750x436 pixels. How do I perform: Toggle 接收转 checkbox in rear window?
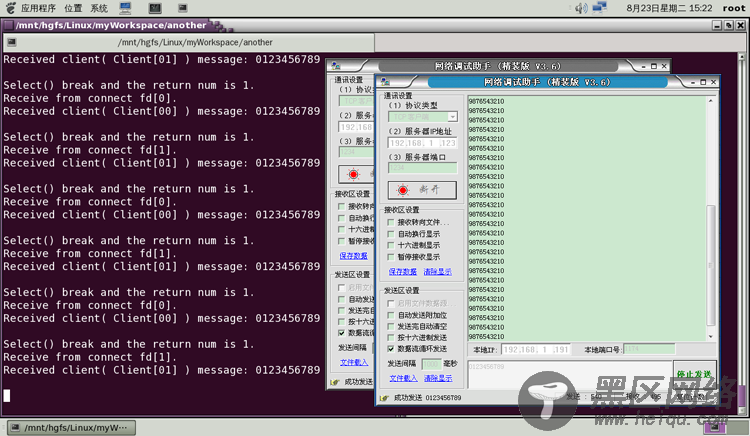[341, 207]
